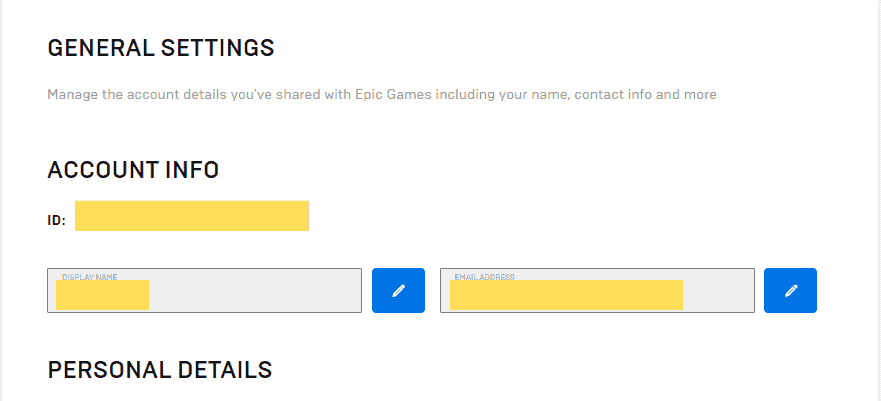Viewport: 881px width, 401px height.
Task: Edit the email address with the blue button
Action: point(791,290)
